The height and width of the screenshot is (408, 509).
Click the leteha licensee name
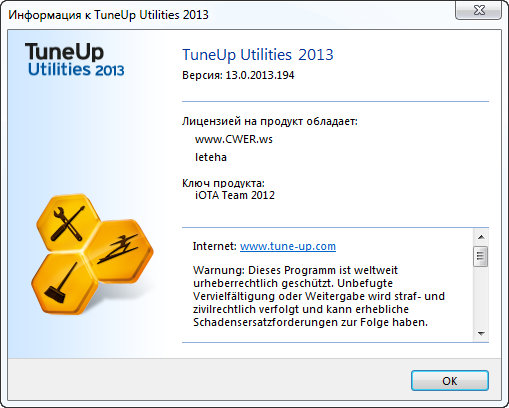tap(211, 157)
